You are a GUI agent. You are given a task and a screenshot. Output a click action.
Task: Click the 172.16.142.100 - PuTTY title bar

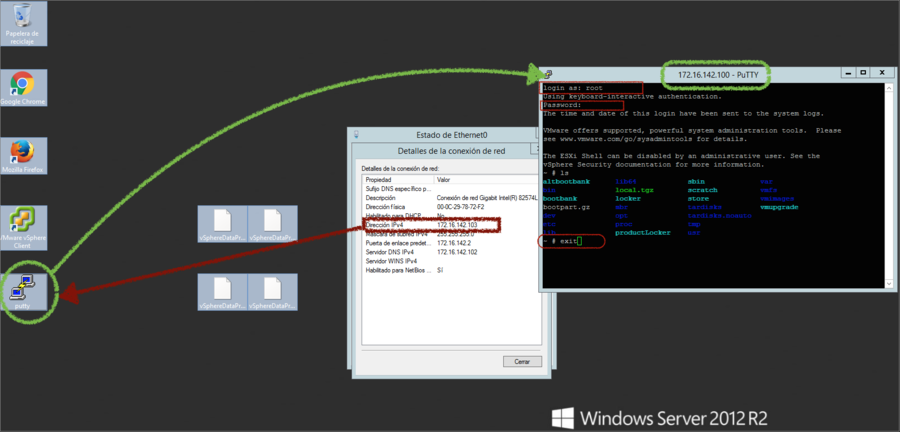click(x=720, y=75)
